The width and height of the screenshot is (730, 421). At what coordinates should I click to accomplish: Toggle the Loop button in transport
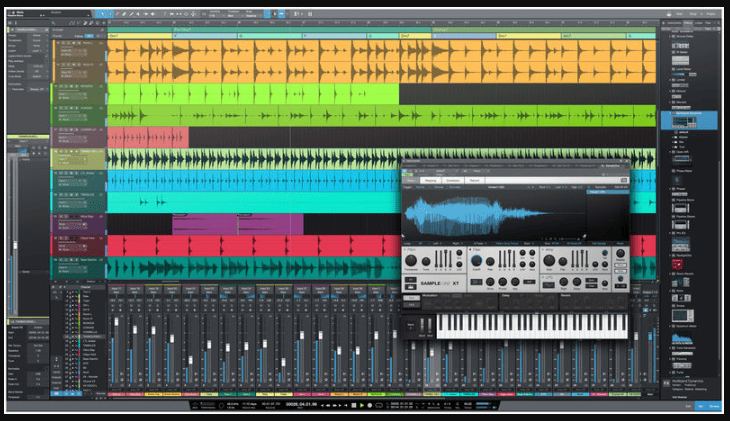379,405
